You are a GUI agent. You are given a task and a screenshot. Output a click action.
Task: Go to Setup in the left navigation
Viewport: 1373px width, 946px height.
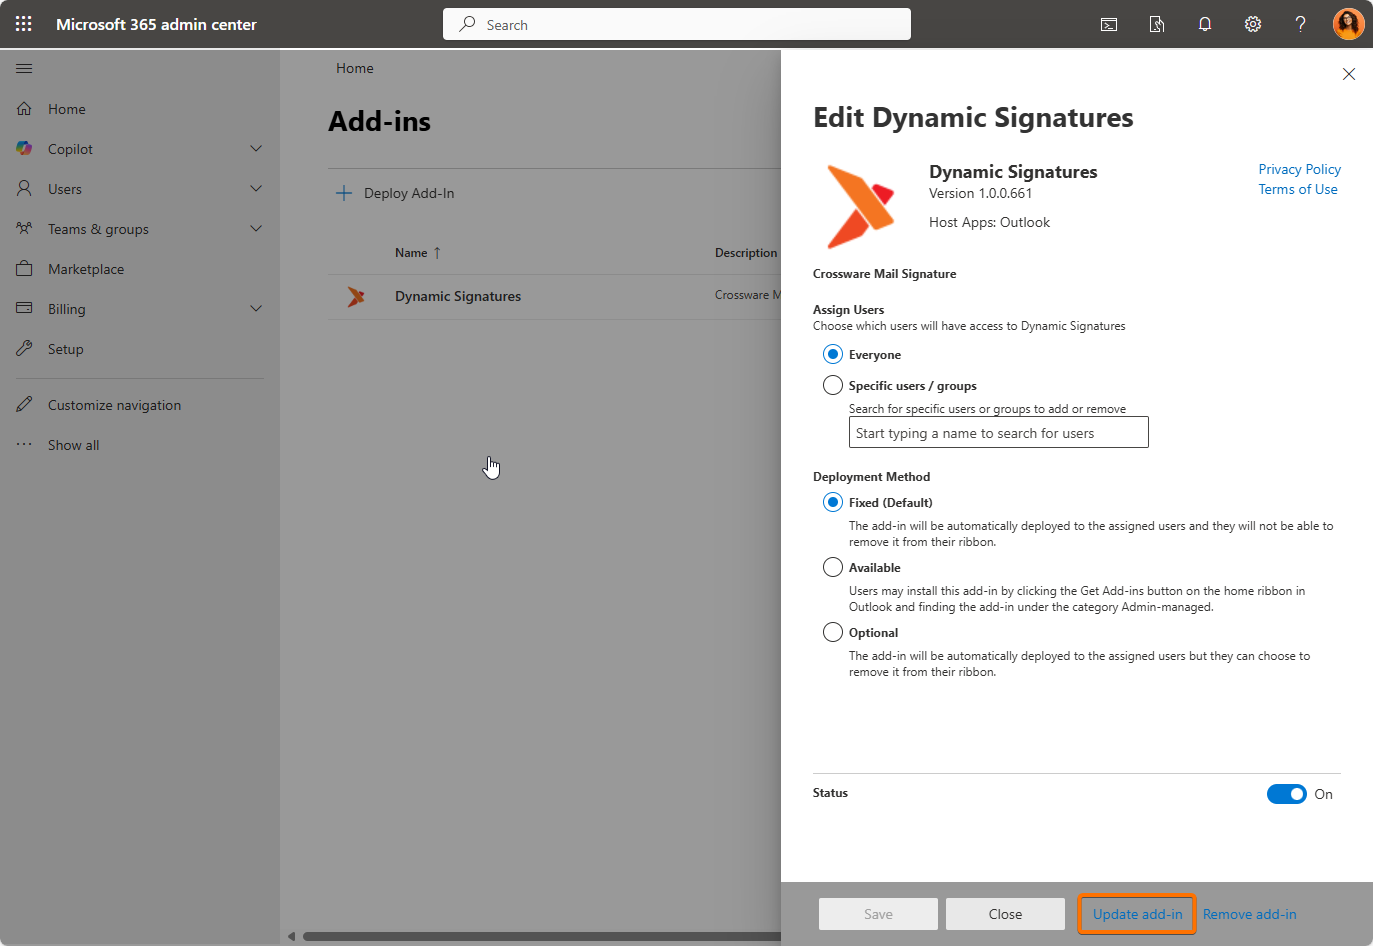pos(66,349)
